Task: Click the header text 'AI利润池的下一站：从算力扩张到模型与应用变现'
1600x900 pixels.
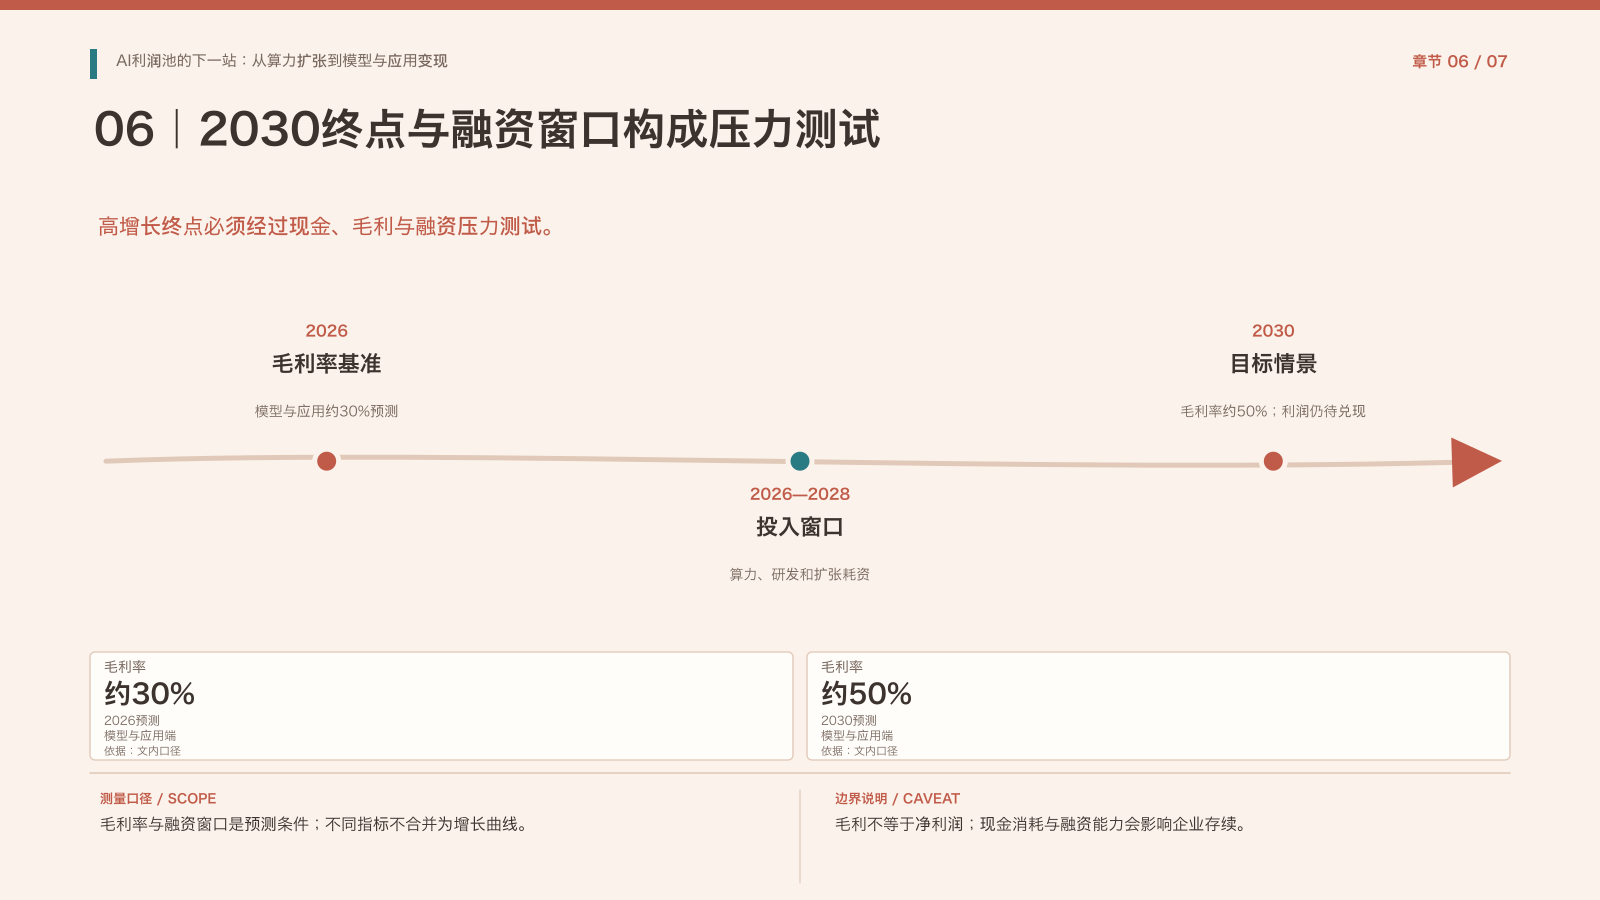Action: pos(282,61)
